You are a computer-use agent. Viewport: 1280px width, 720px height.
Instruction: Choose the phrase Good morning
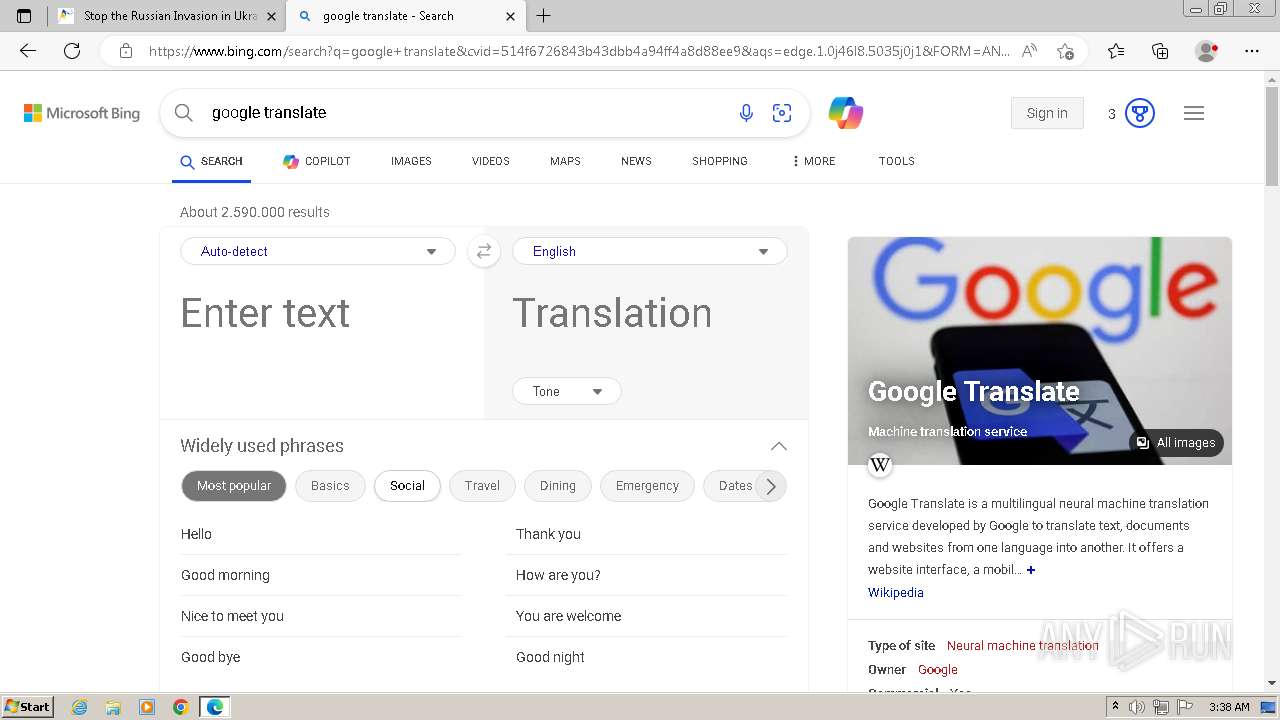tap(225, 575)
